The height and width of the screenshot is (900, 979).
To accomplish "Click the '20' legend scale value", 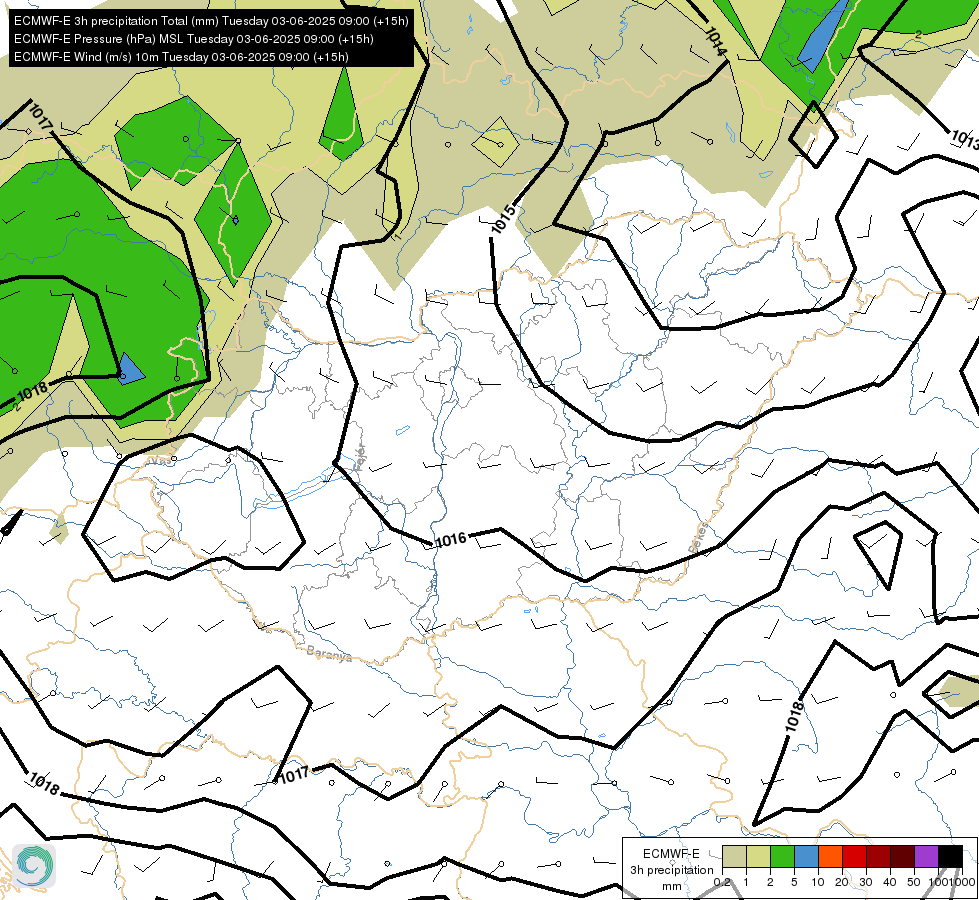I will tap(842, 882).
